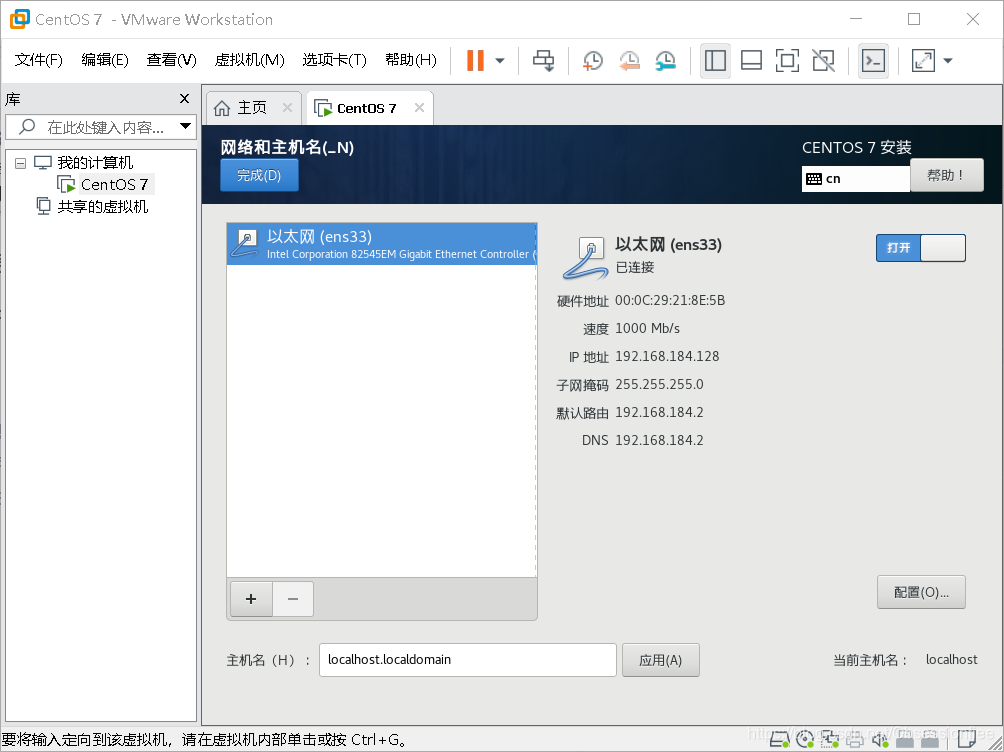Click the Unity mode icon
Screen dimensions: 1004x752
pyautogui.click(x=823, y=61)
